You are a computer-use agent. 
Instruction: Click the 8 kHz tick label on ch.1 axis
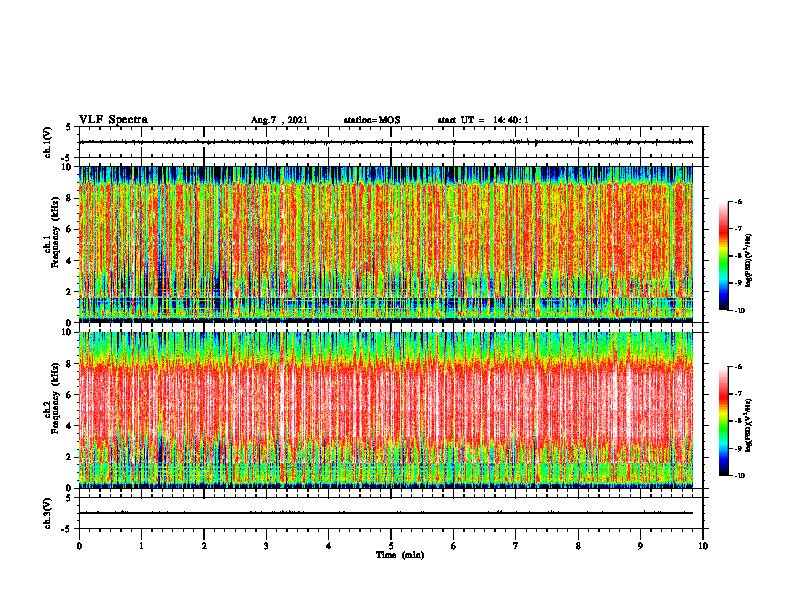point(69,198)
